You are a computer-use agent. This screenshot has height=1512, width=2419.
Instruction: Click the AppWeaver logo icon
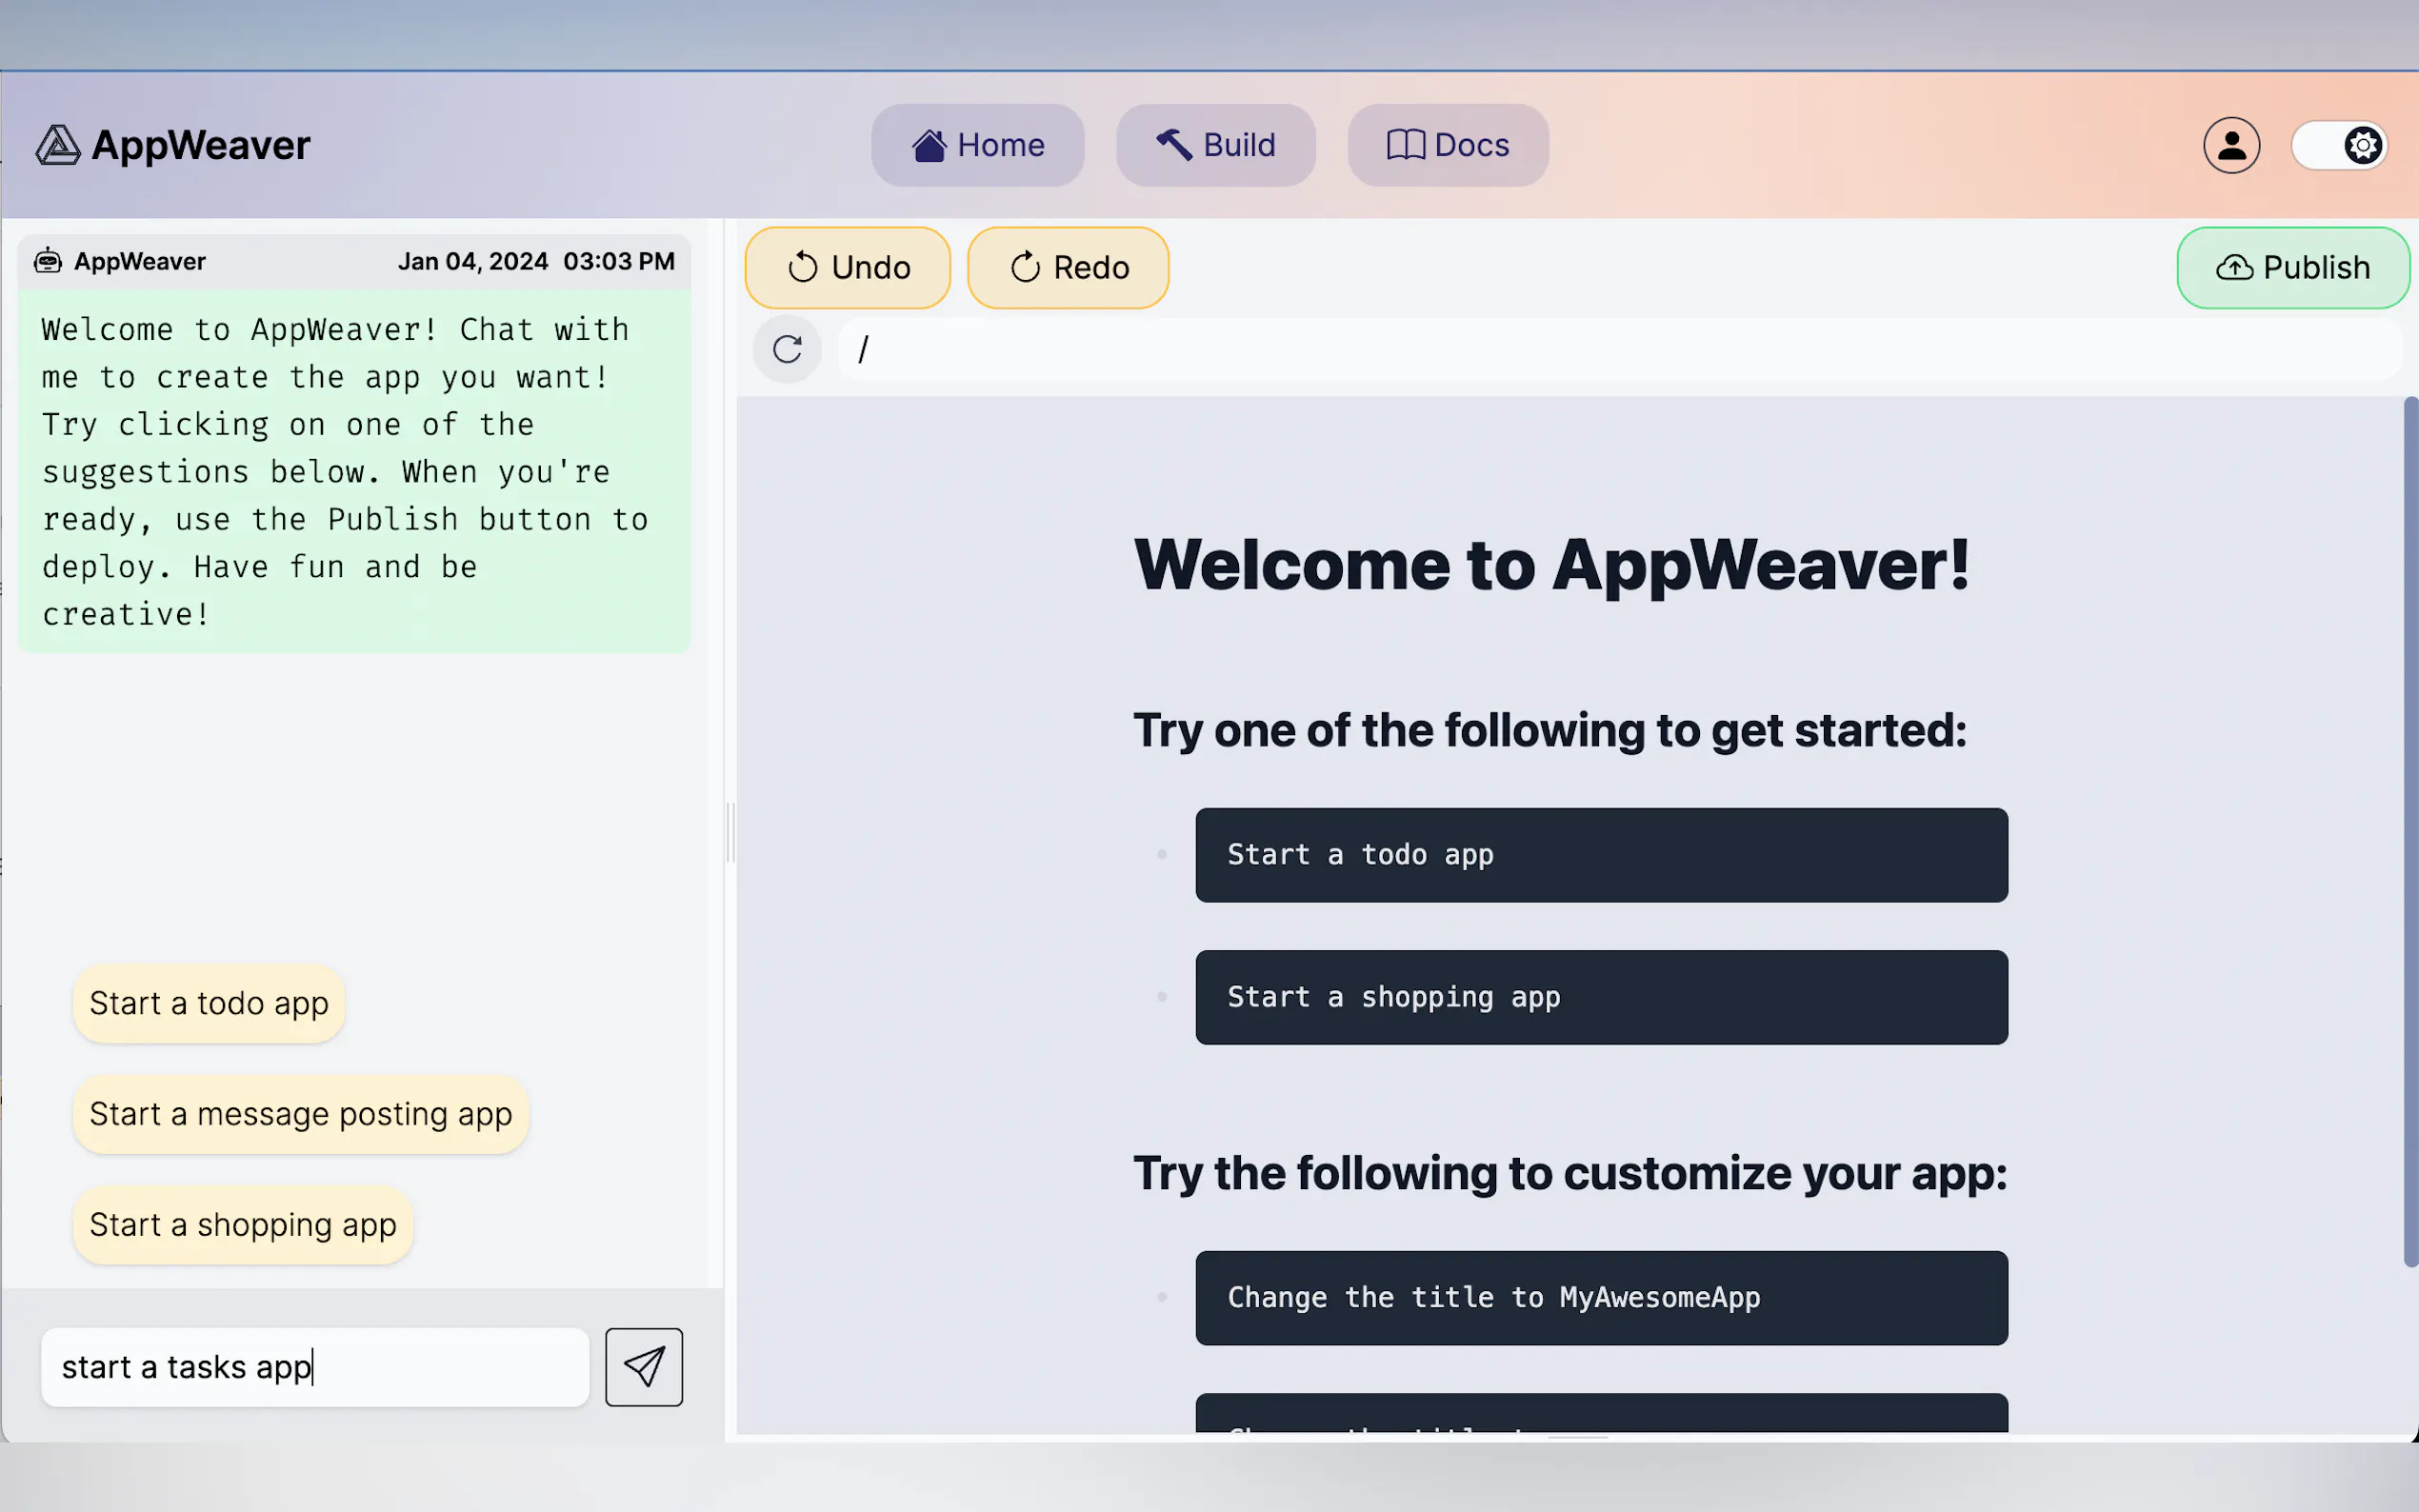58,145
